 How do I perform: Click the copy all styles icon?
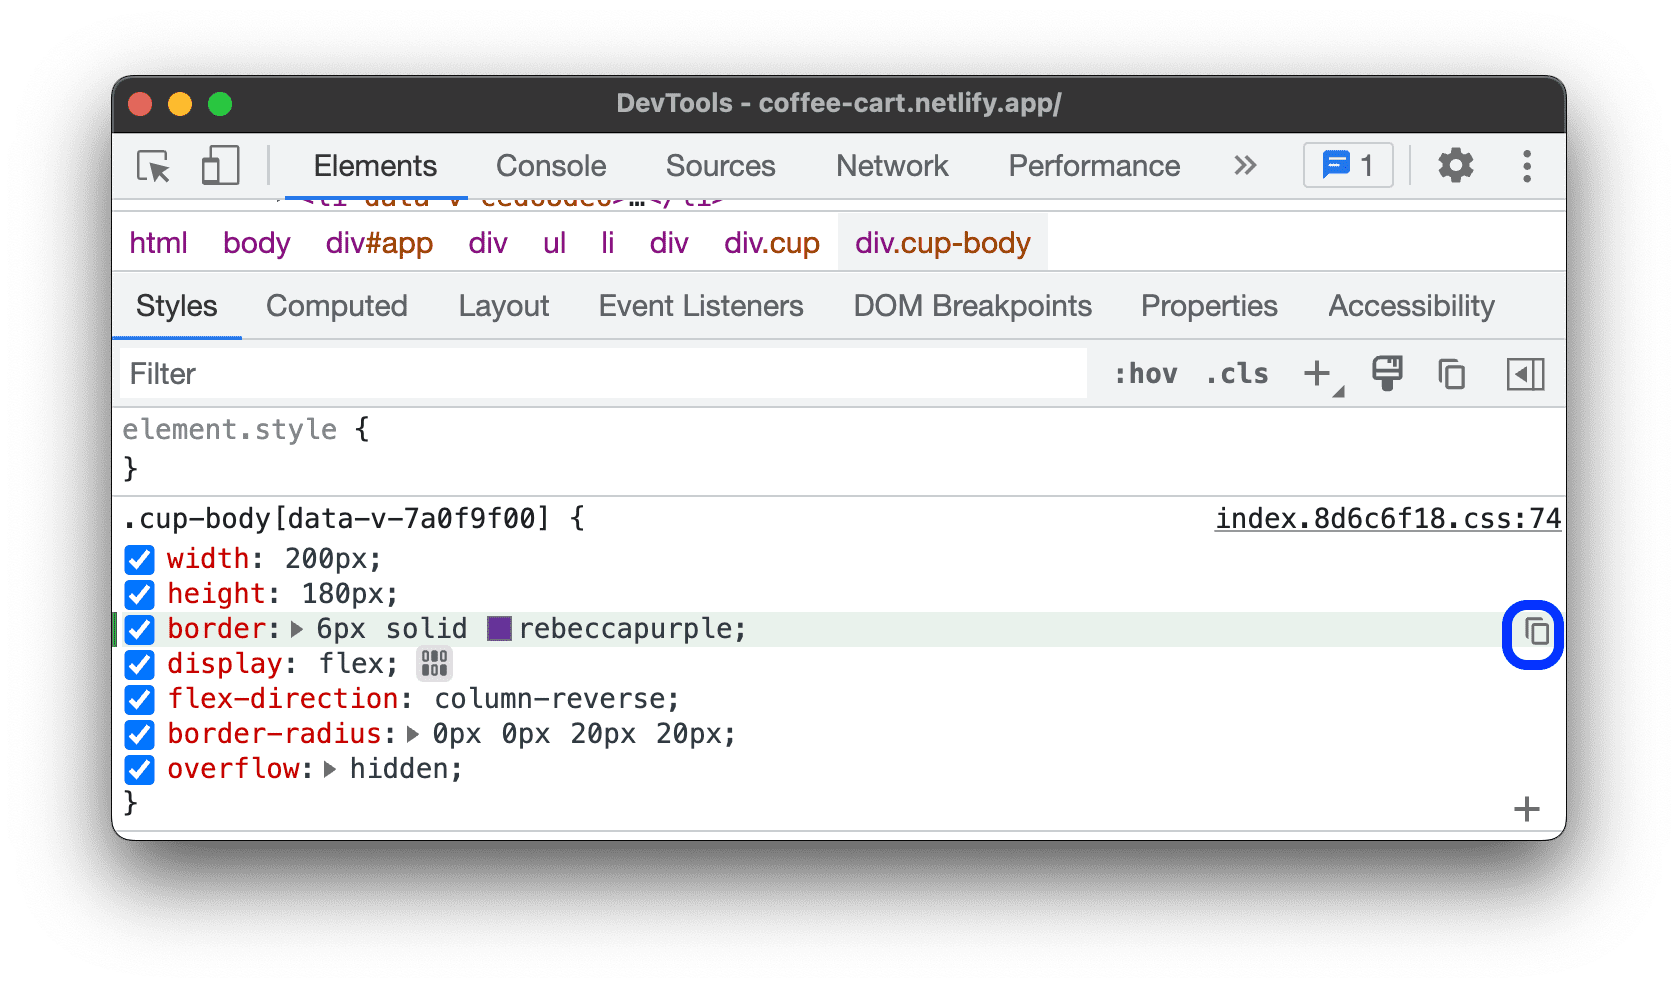1451,374
